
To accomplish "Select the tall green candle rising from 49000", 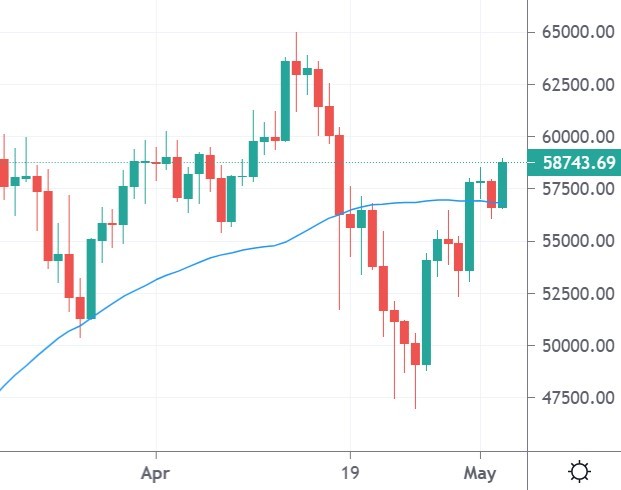I will coord(426,312).
